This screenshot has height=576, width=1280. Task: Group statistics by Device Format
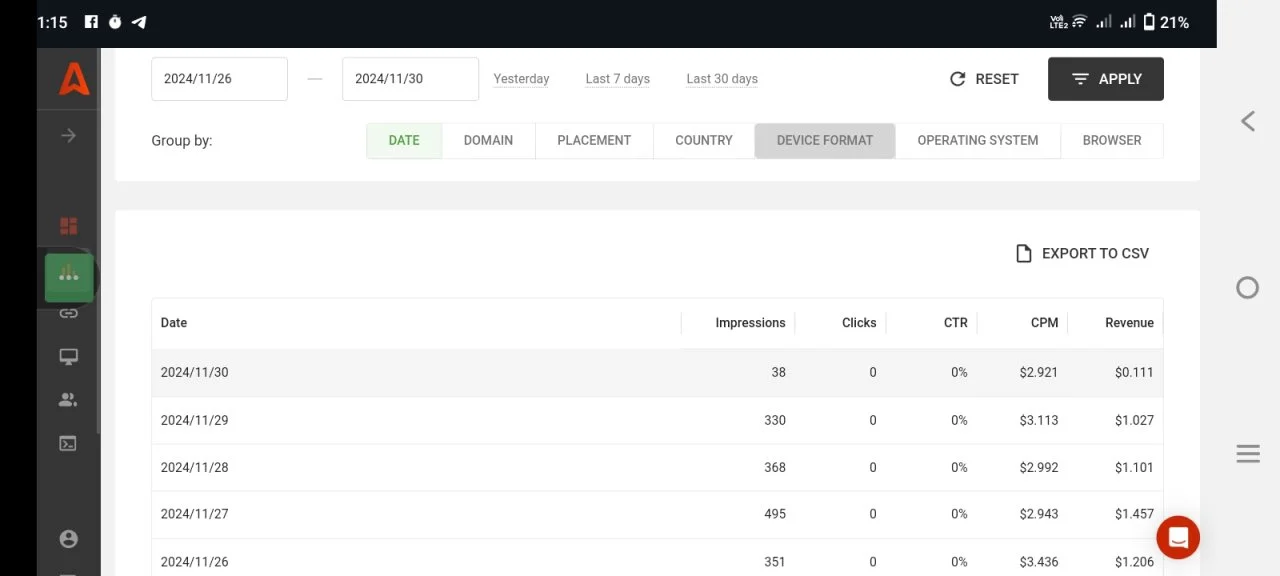point(825,140)
